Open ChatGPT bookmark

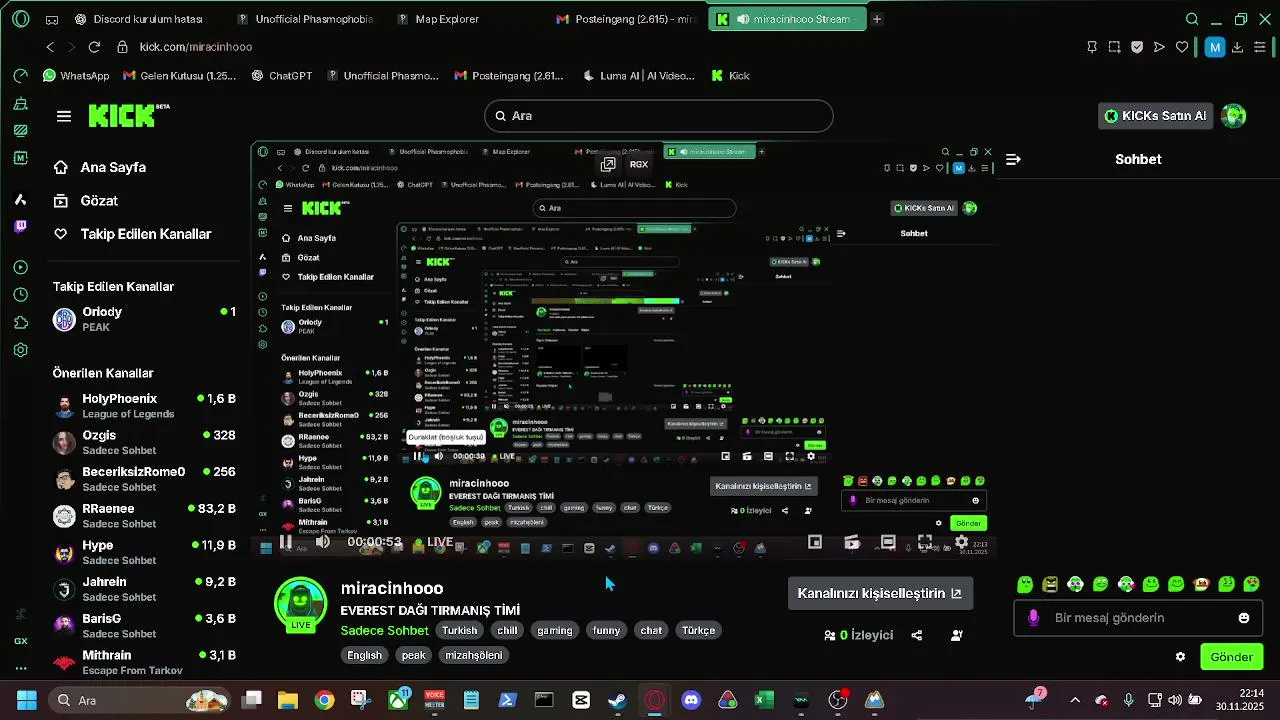pos(282,76)
